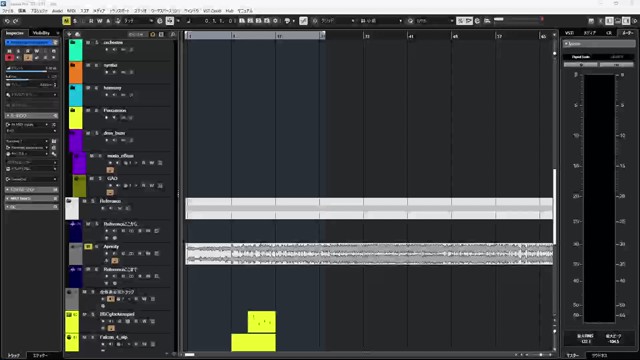Viewport: 640px width, 360px height.
Task: Click the redo arrow icon in toolbar
Action: click(16, 21)
